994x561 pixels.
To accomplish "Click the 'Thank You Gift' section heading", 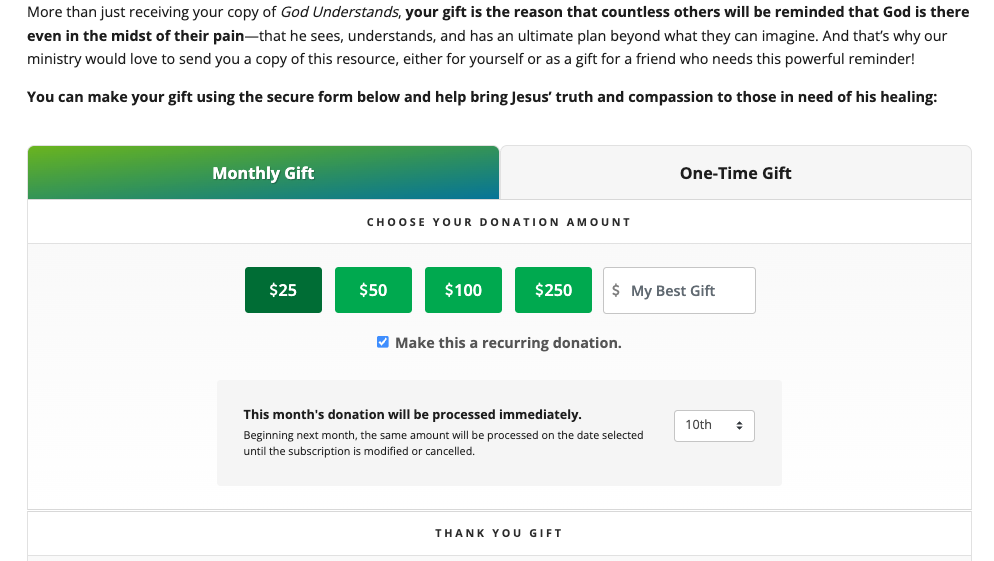I will [x=499, y=533].
